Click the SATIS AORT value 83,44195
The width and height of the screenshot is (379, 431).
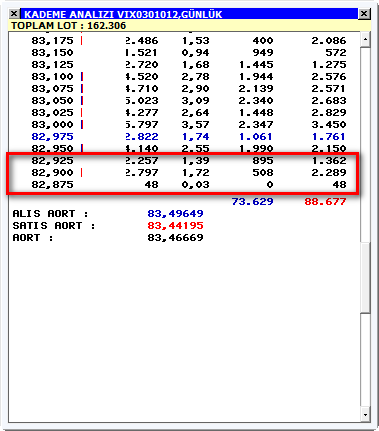click(x=175, y=226)
